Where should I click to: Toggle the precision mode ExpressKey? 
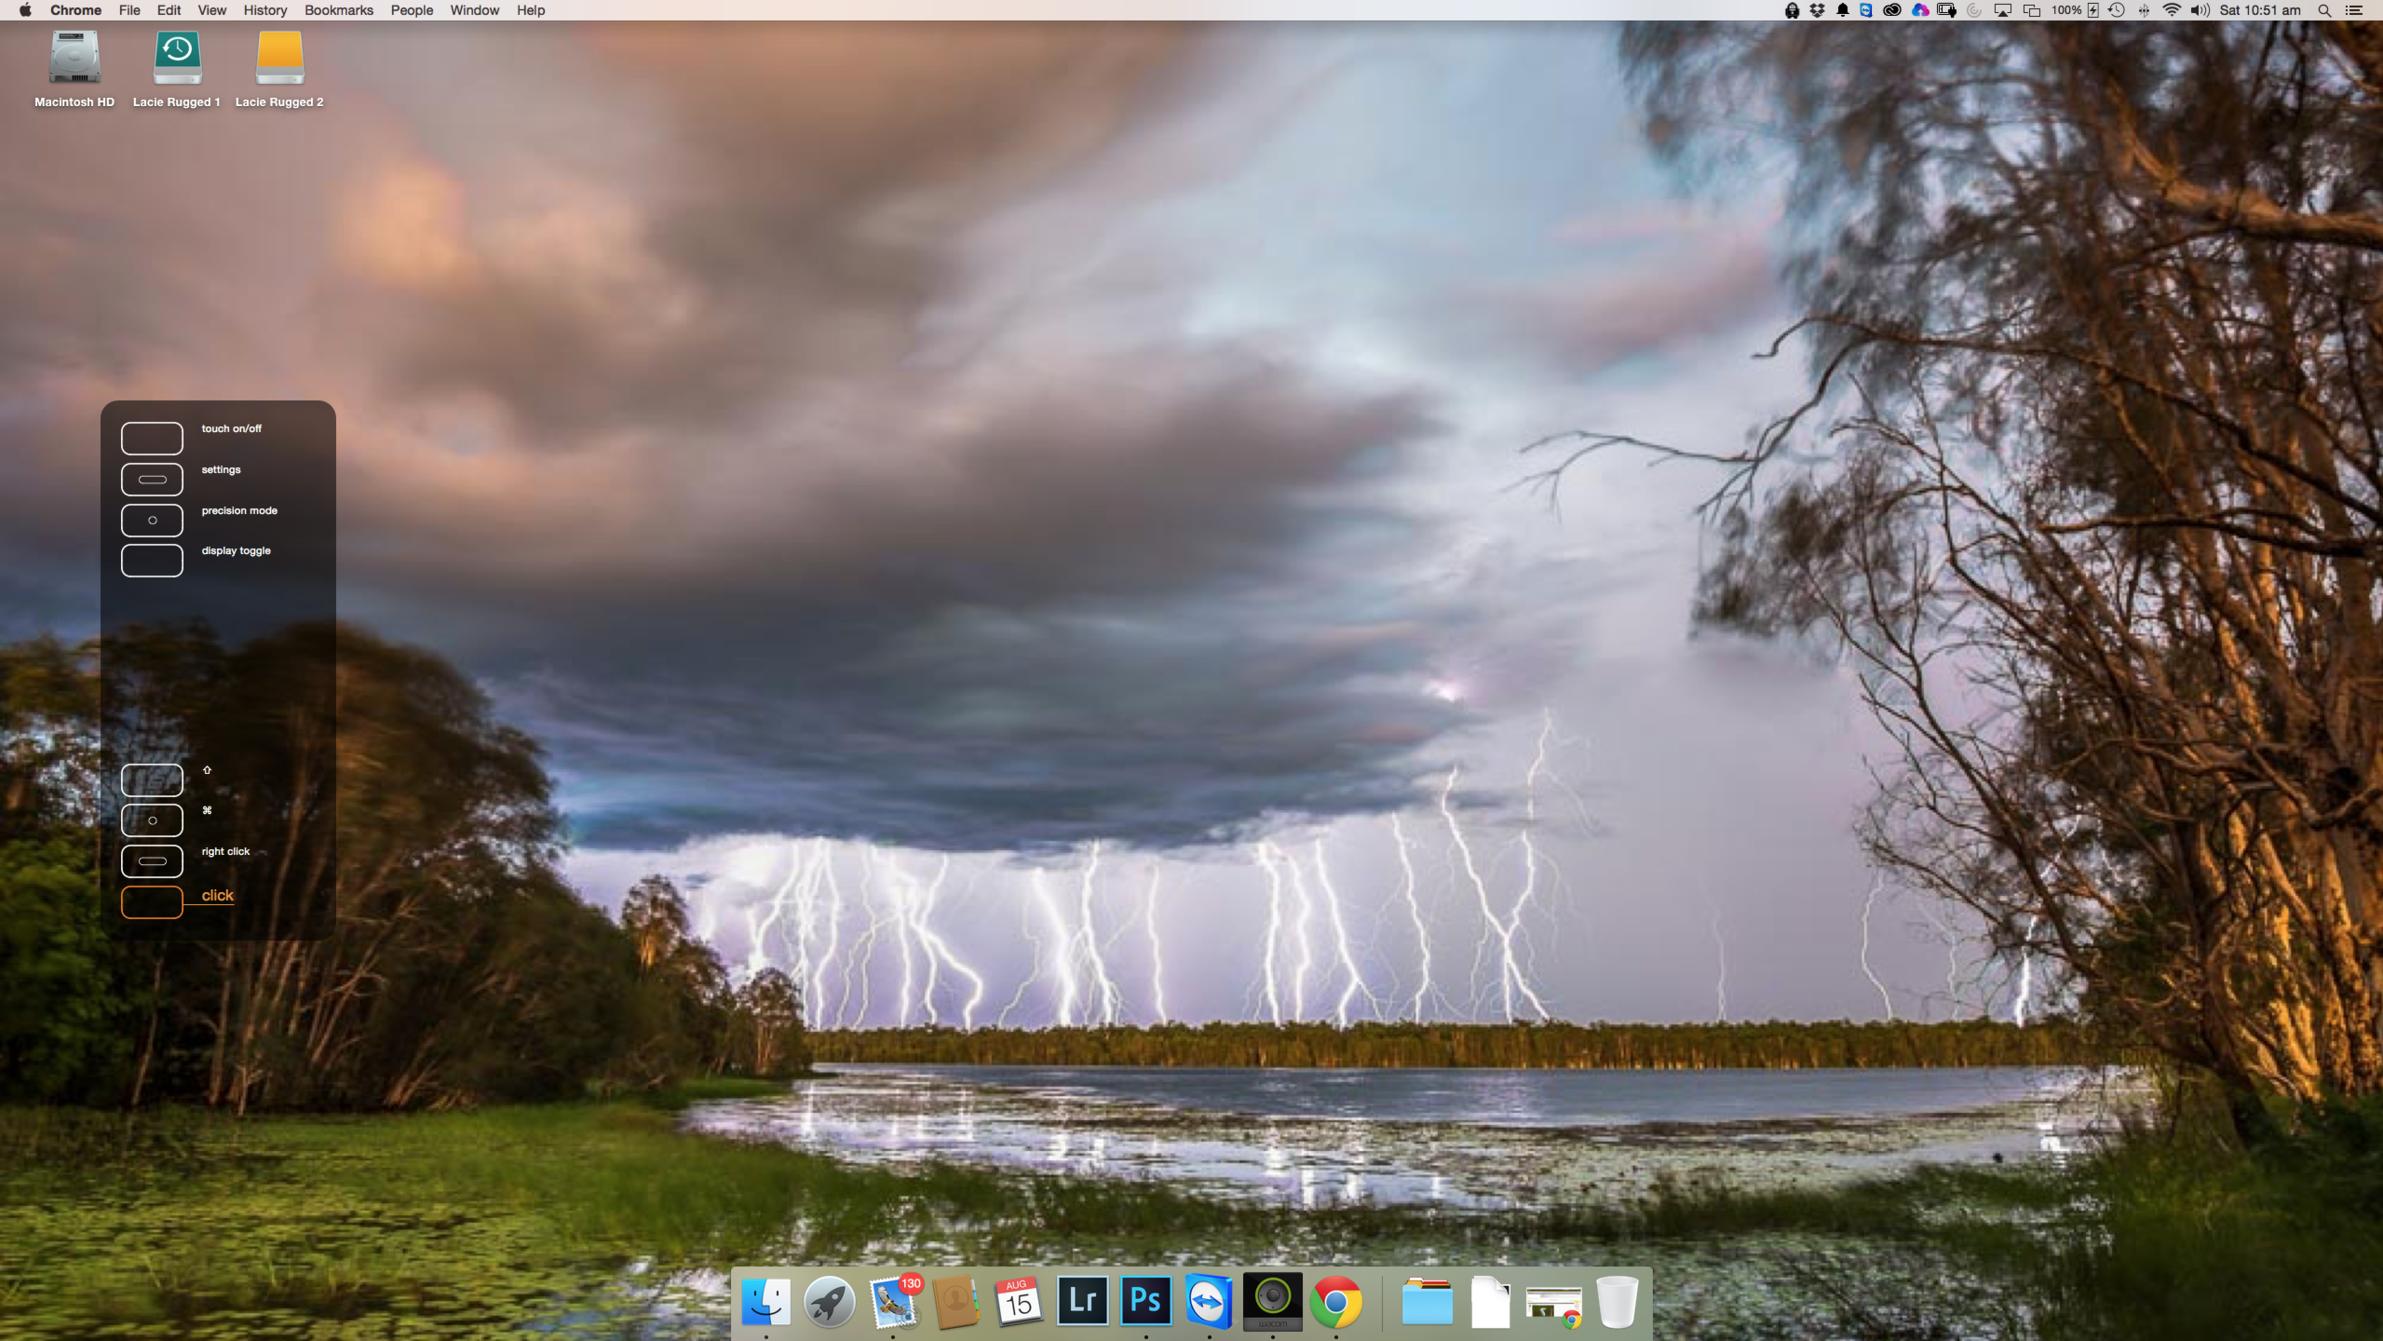click(x=152, y=520)
